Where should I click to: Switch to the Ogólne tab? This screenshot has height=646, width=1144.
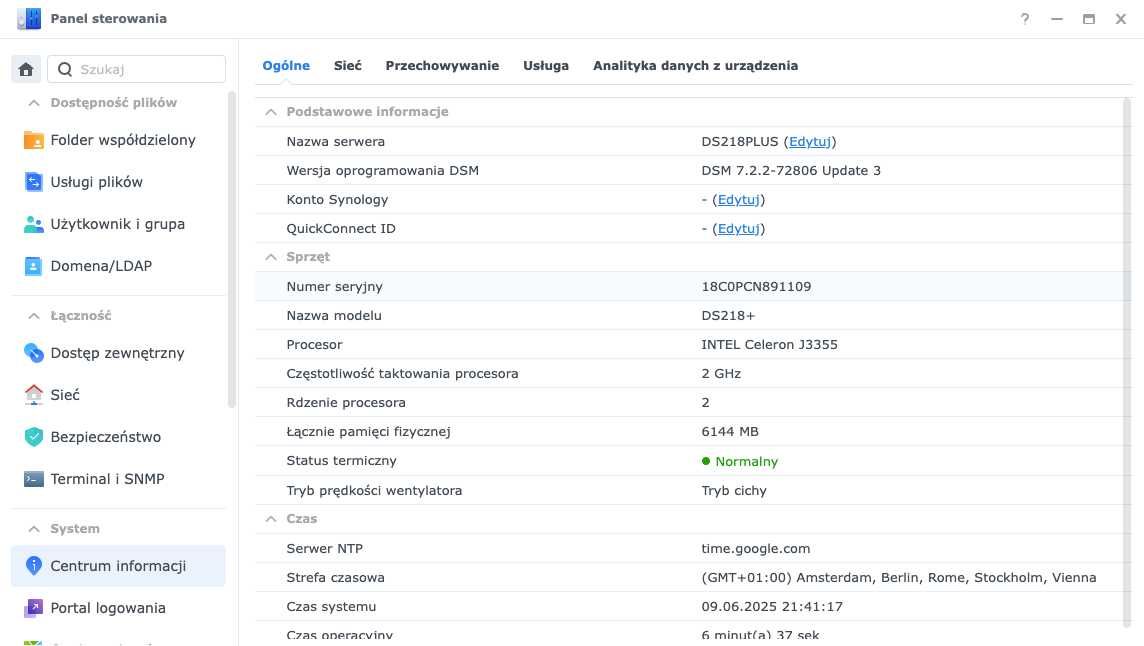(x=286, y=66)
